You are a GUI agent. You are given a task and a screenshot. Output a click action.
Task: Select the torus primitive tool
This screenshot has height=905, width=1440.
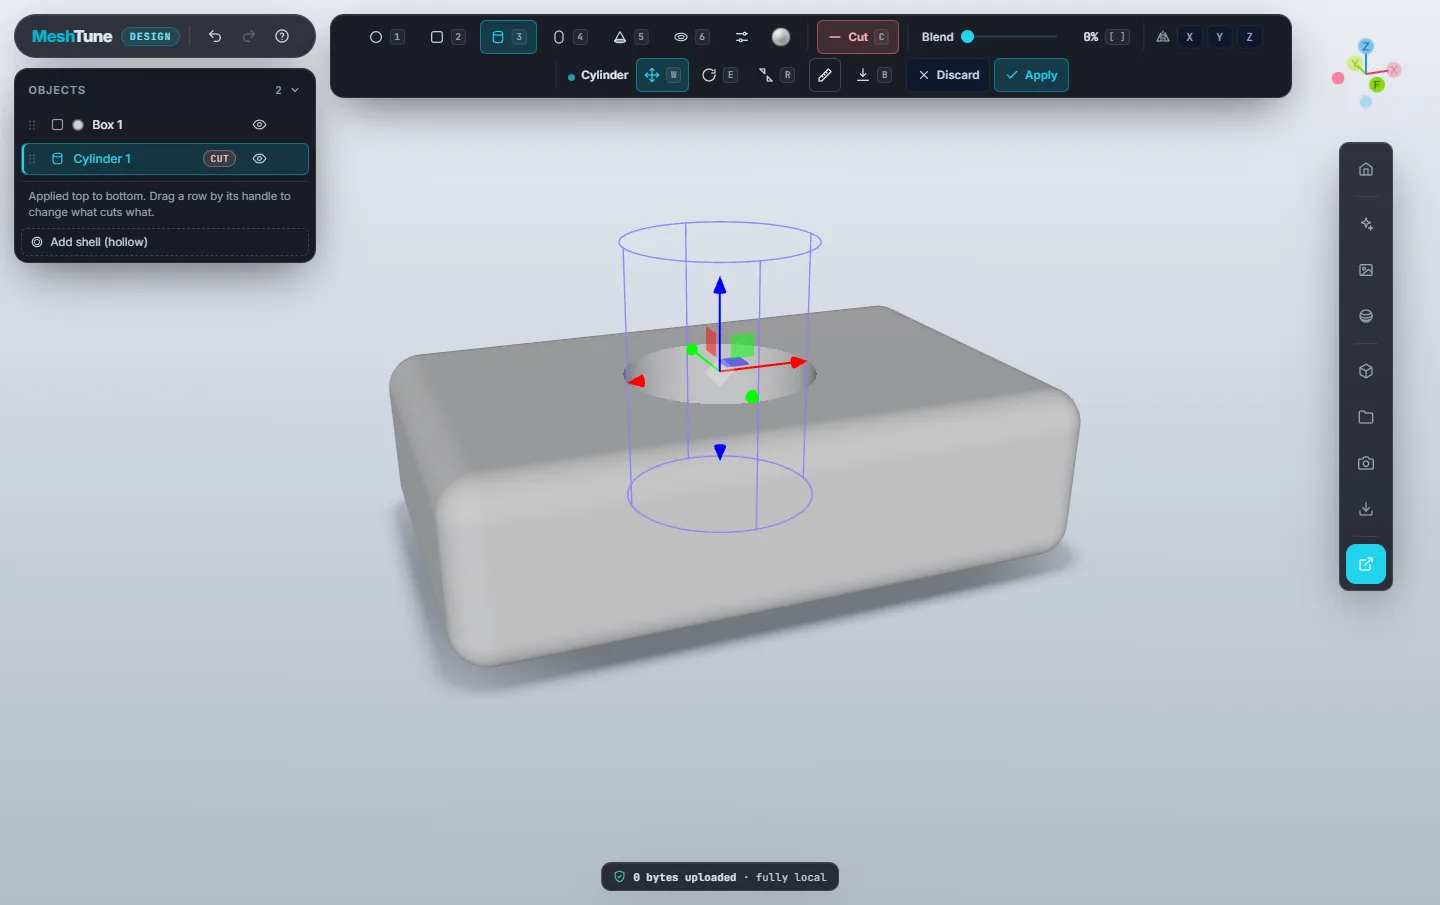point(690,37)
